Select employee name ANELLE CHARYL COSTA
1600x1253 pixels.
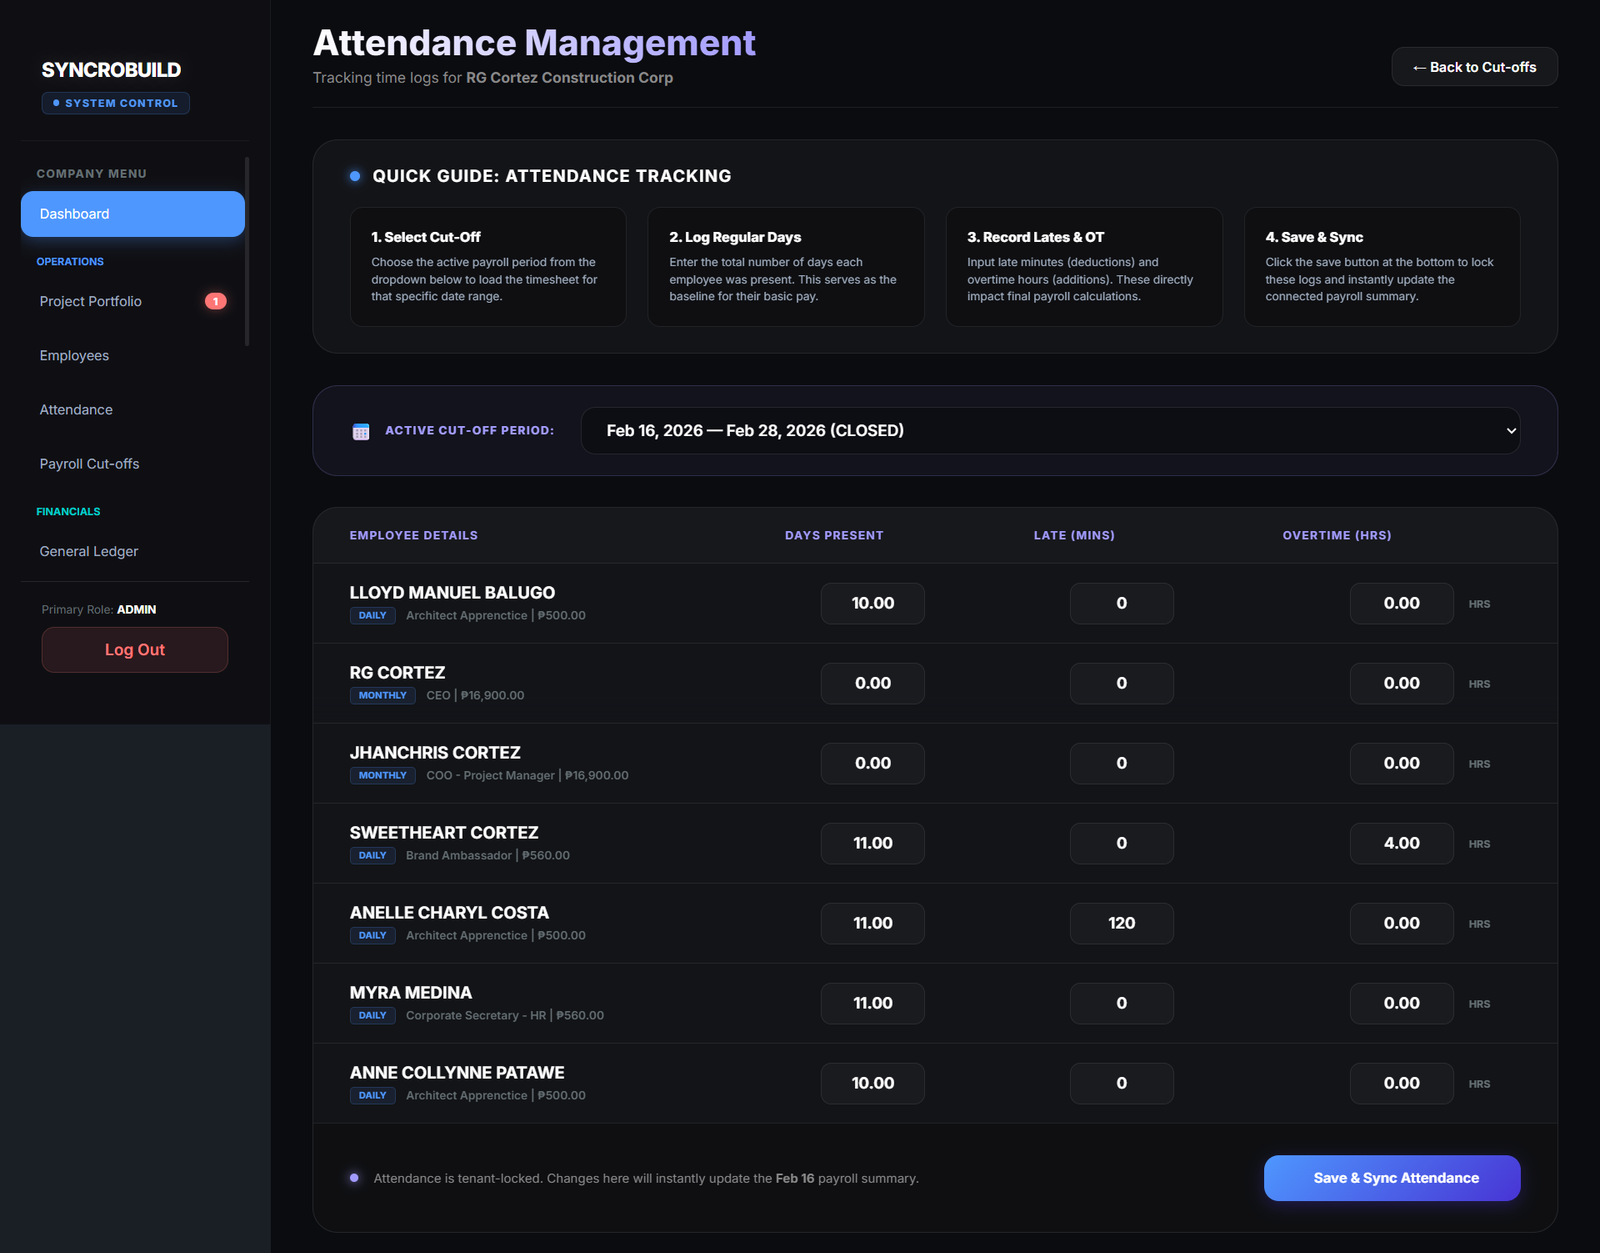pos(449,913)
